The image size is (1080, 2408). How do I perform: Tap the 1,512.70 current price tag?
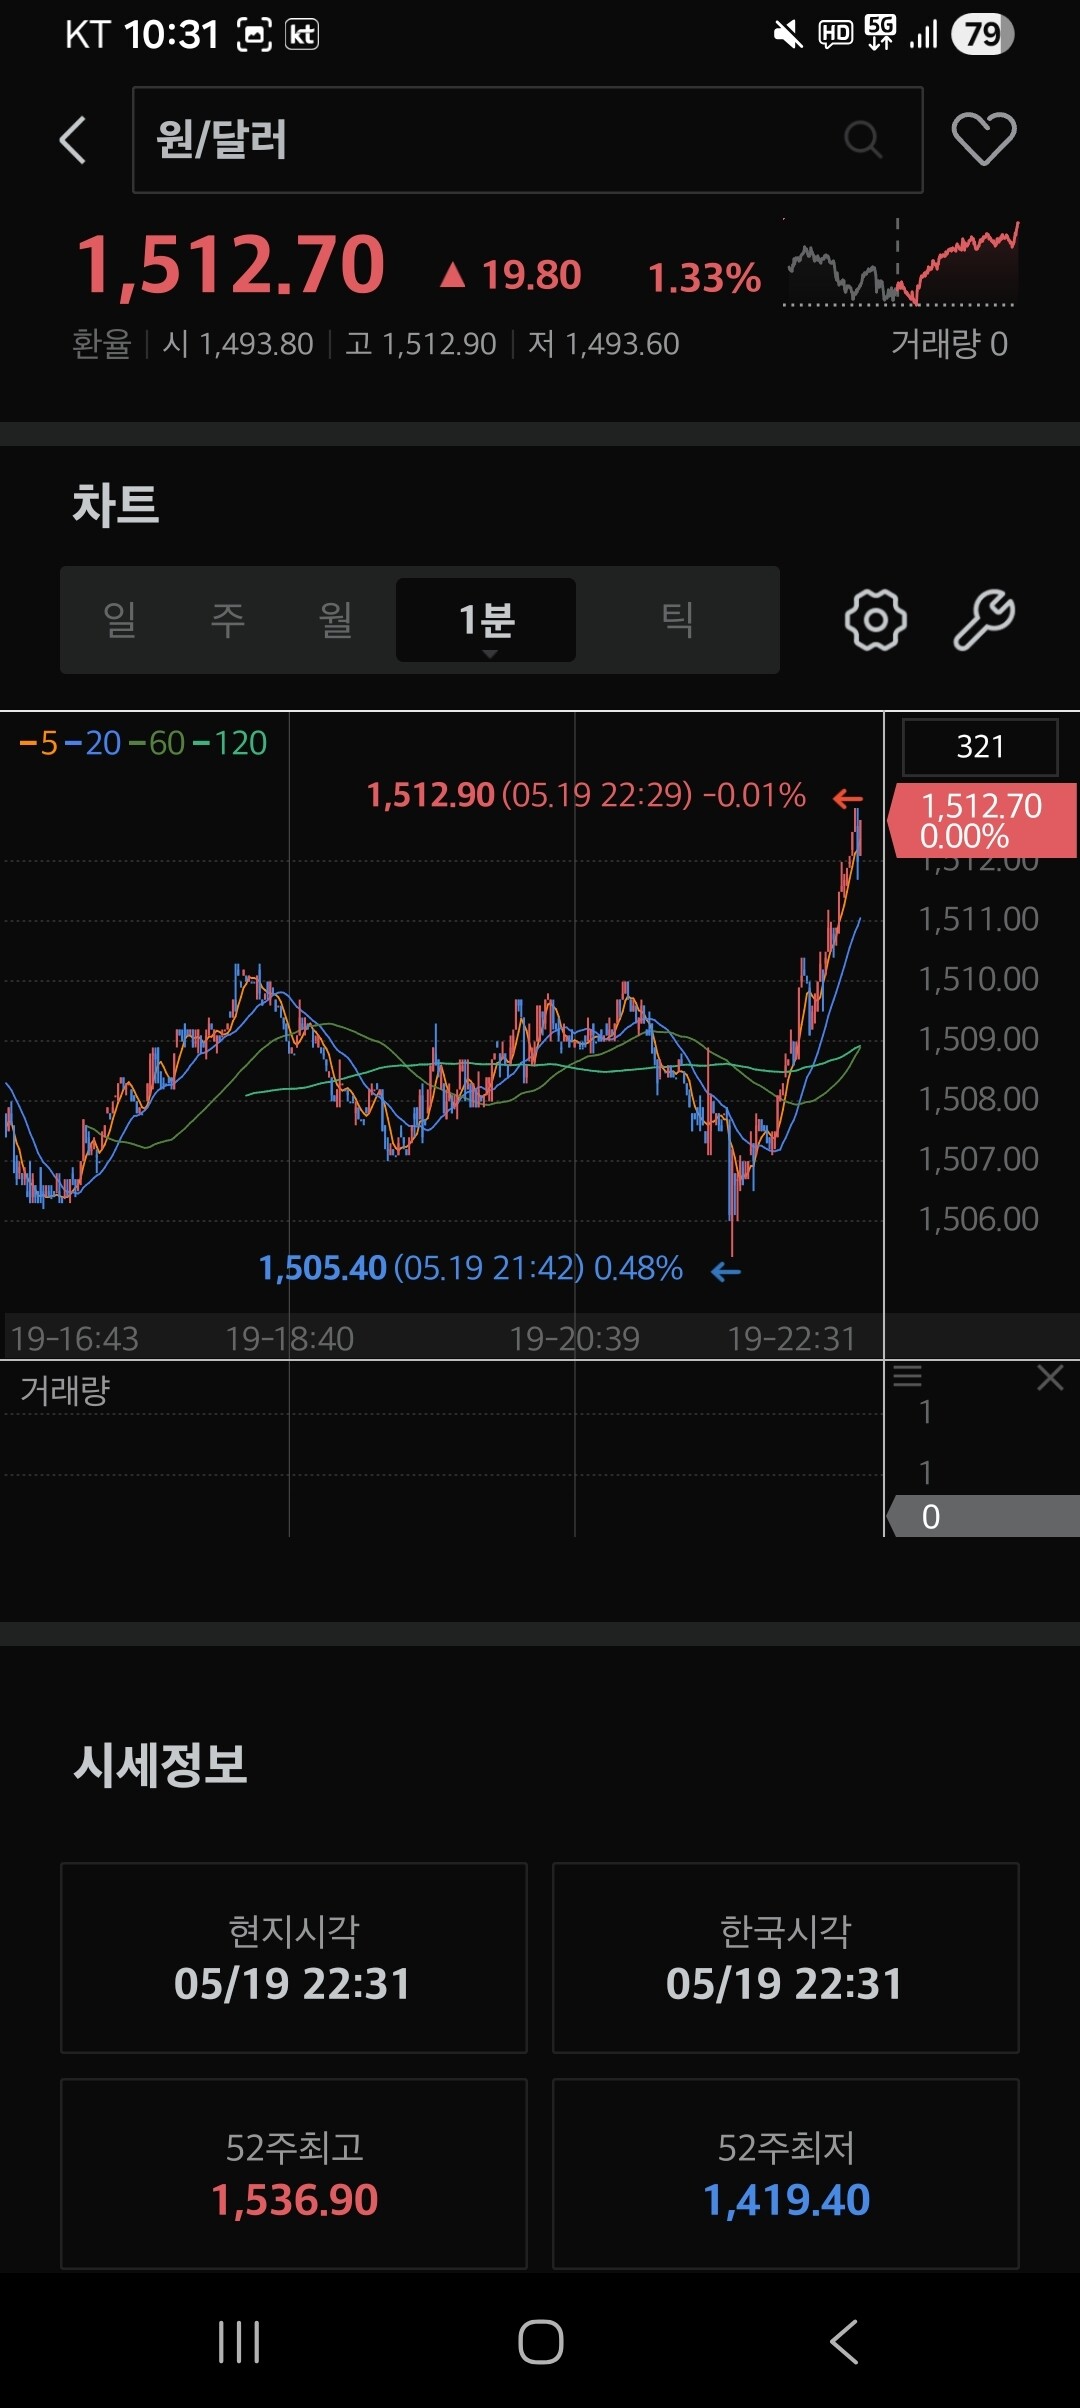tap(981, 821)
